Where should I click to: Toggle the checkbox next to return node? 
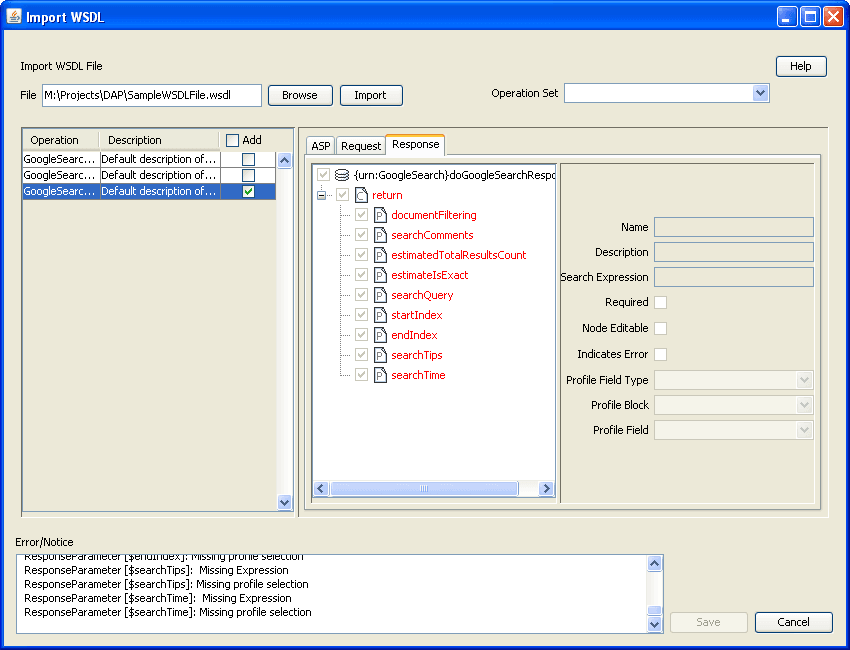click(342, 195)
